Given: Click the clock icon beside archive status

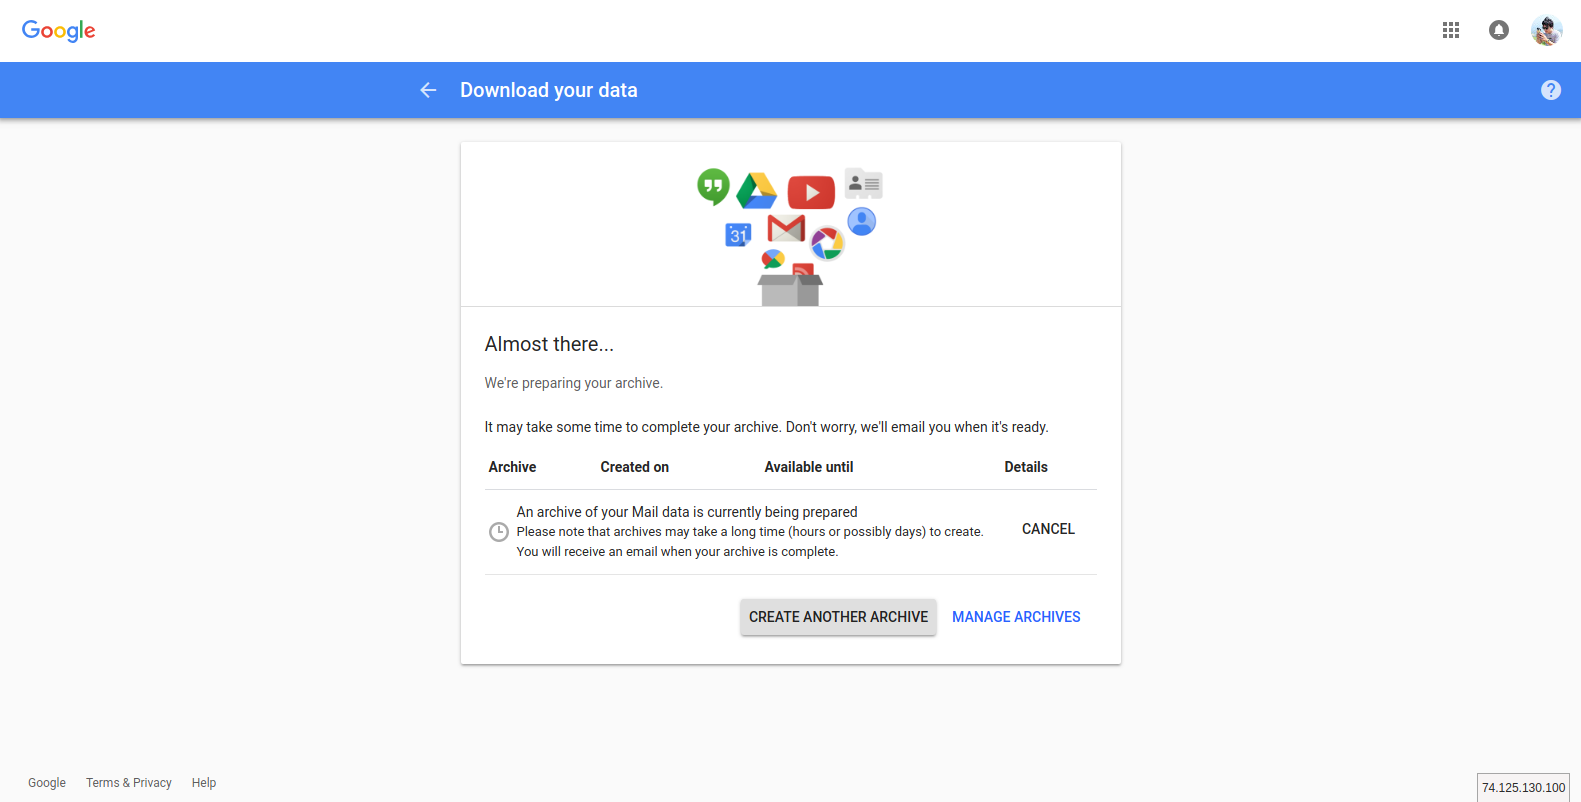Looking at the screenshot, I should (x=498, y=532).
